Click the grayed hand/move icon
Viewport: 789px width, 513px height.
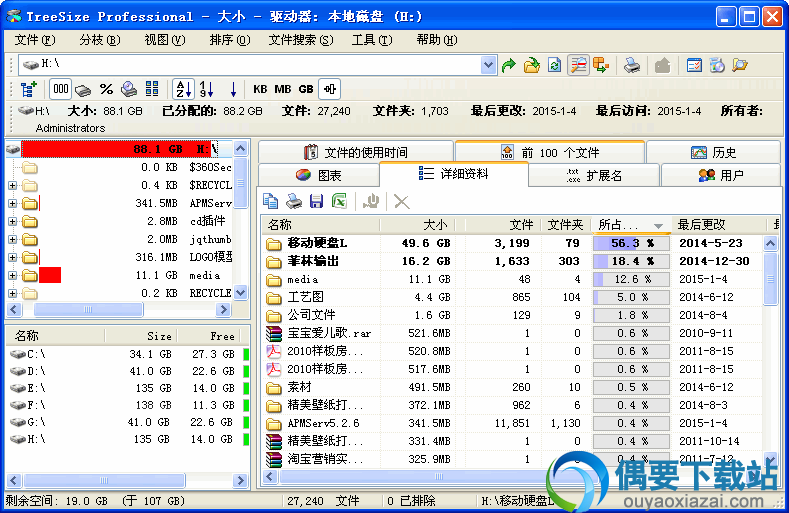click(x=371, y=201)
